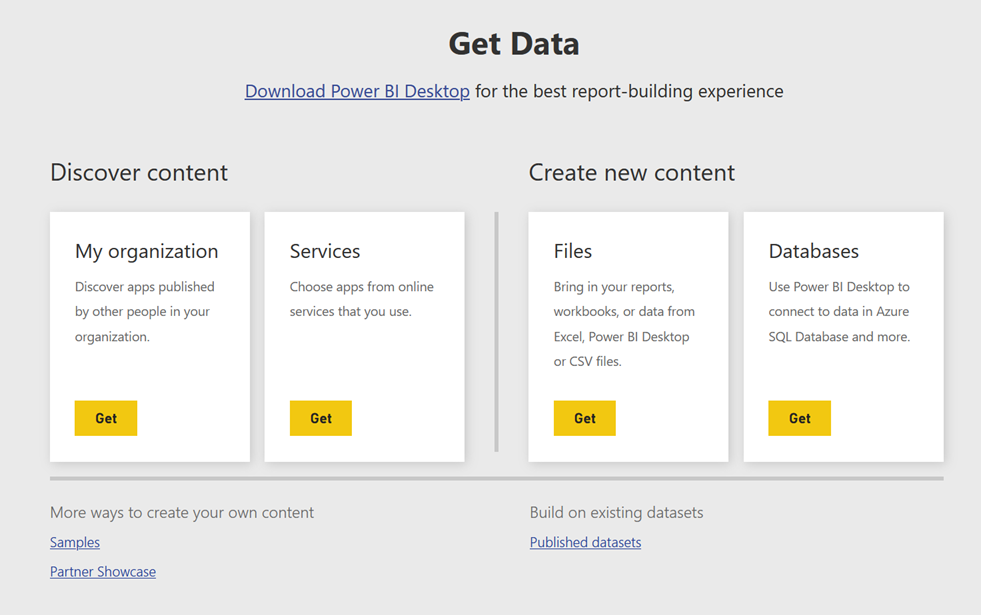981x615 pixels.
Task: Select the Files card title
Action: click(x=572, y=252)
